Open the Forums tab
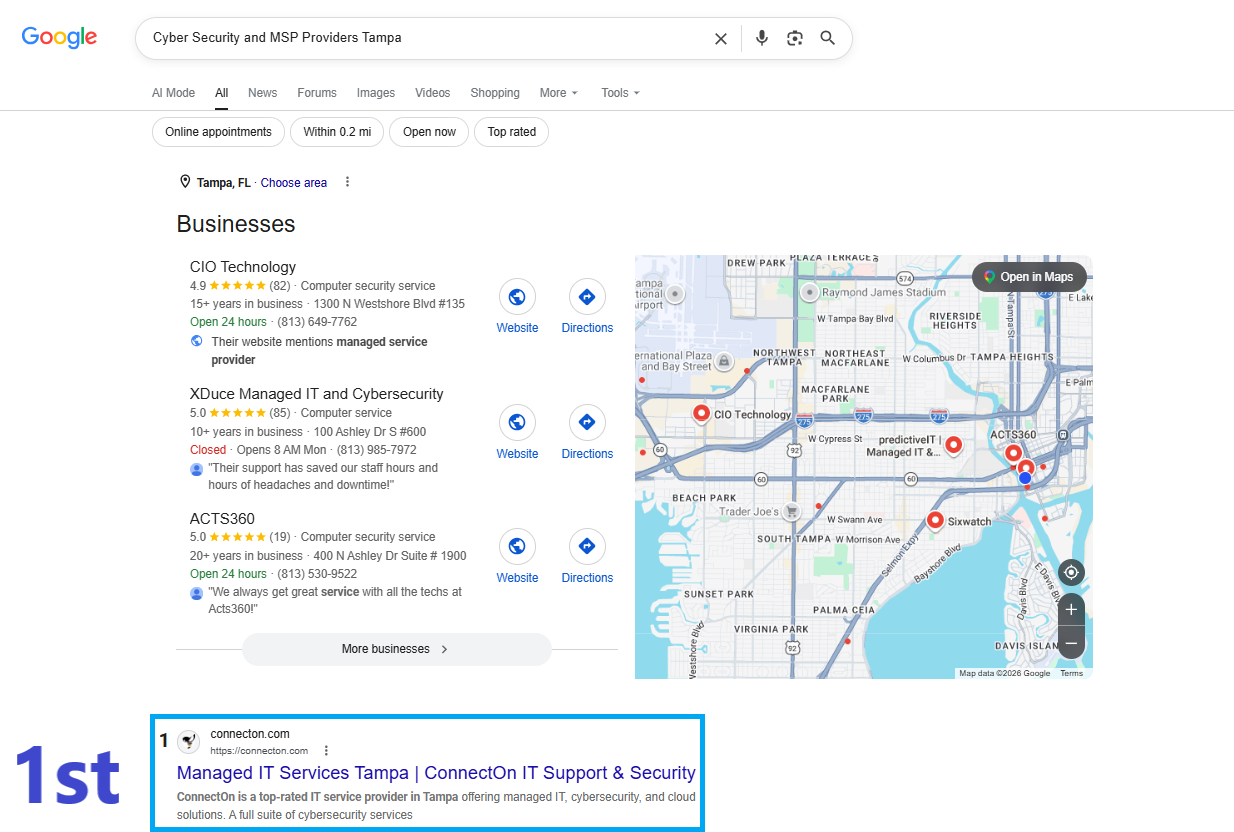Screen dimensions: 1234x832 317,93
